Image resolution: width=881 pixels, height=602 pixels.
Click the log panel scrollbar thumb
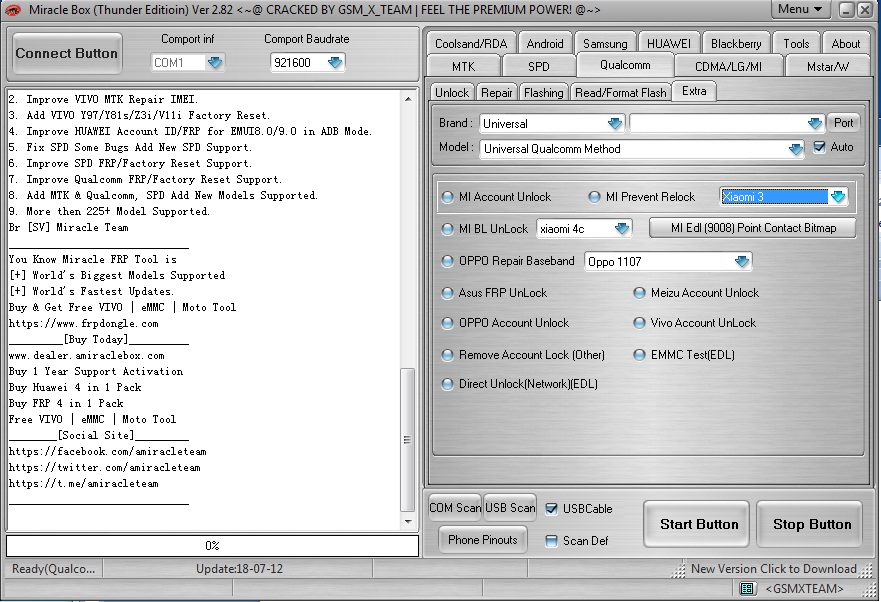point(407,440)
